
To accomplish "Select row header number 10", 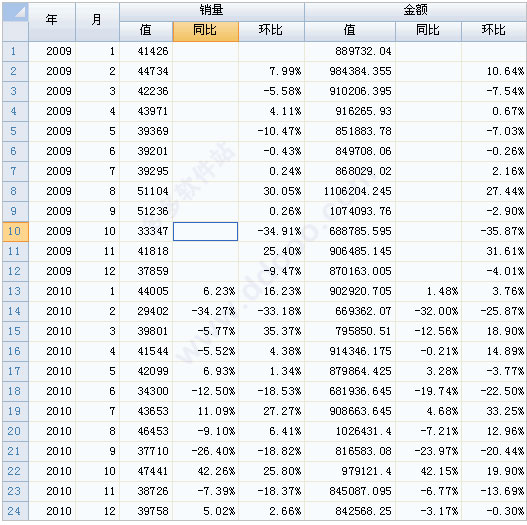I will click(x=15, y=232).
